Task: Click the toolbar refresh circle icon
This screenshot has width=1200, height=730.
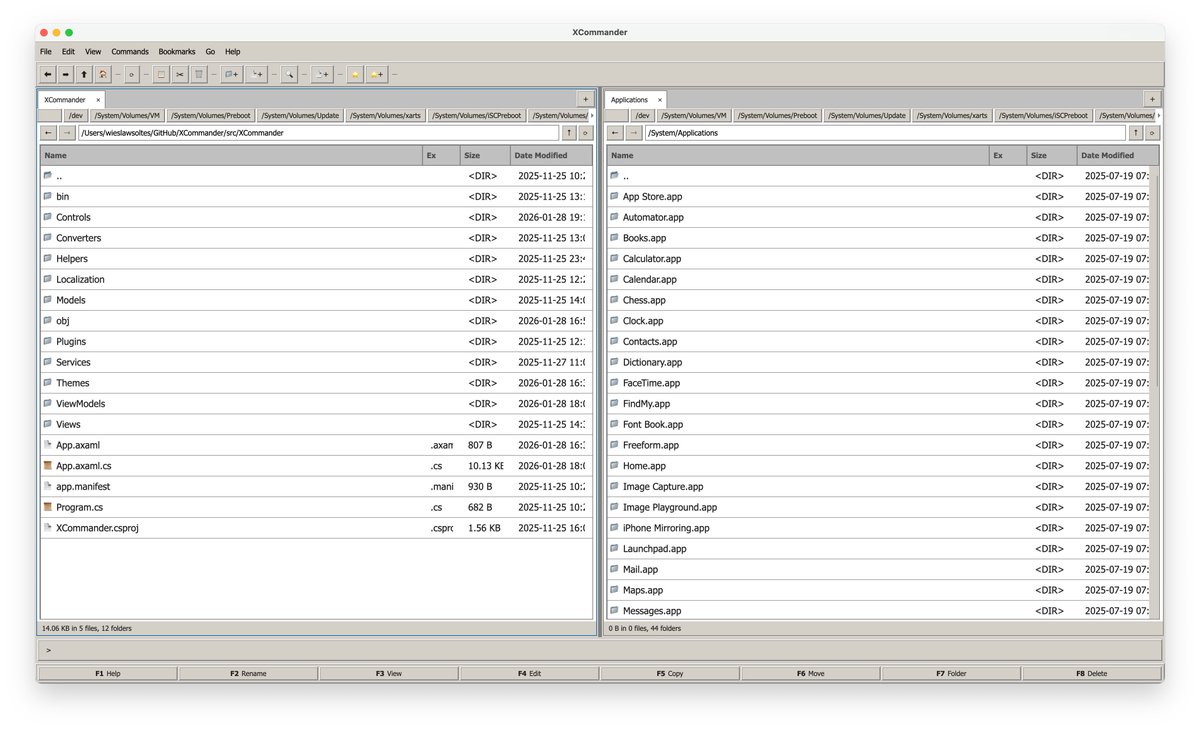Action: click(131, 74)
